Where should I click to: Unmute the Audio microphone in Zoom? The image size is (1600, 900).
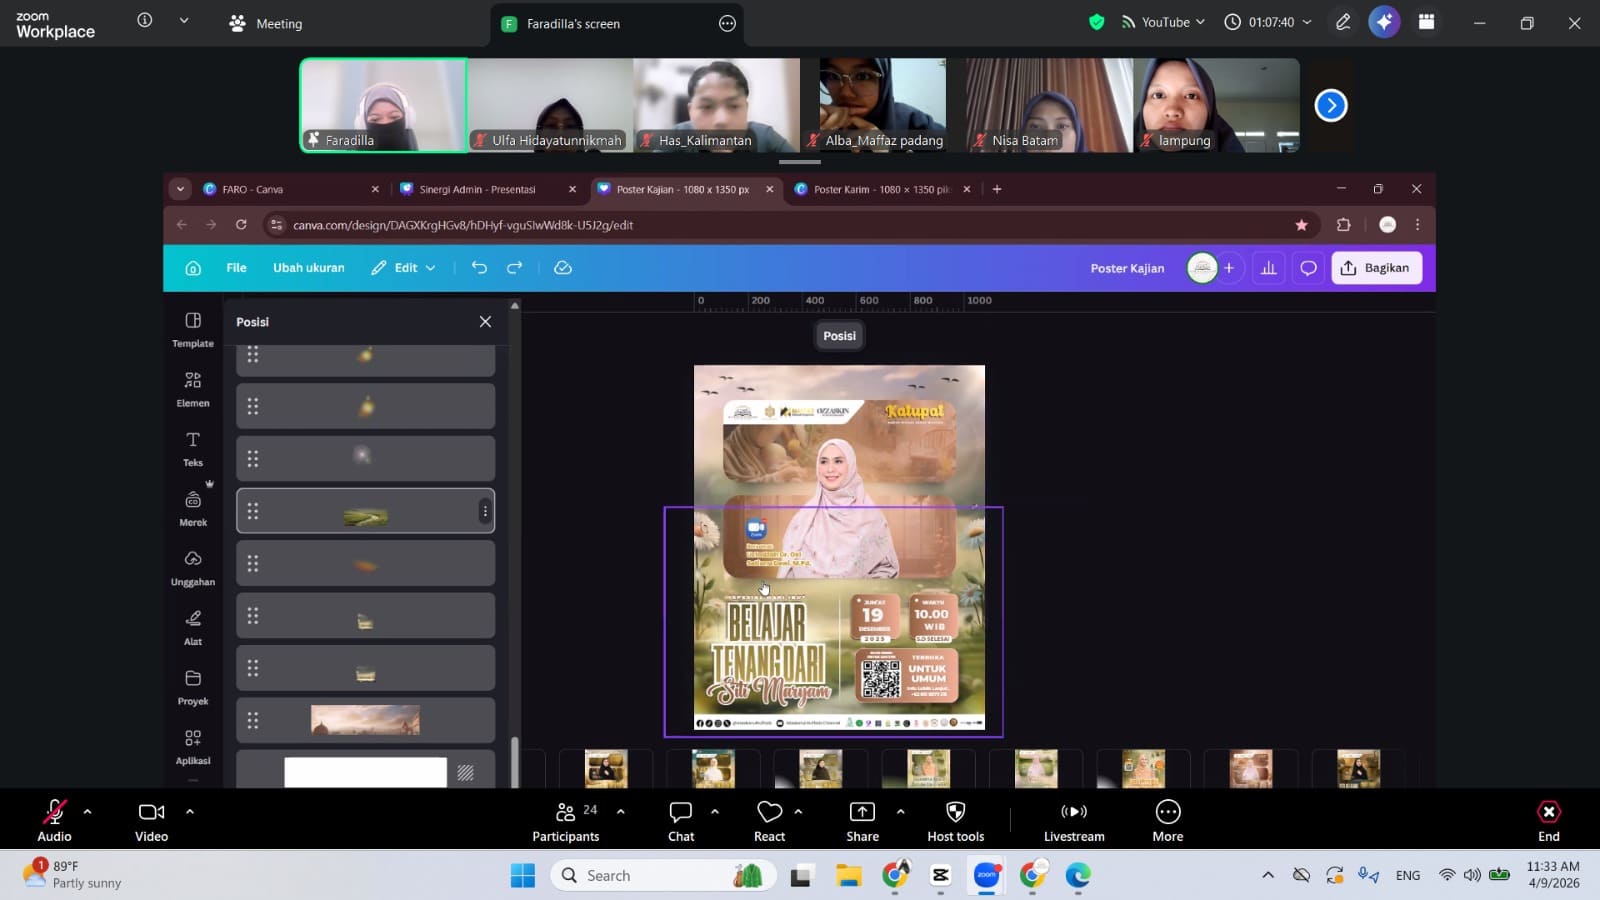pos(54,821)
